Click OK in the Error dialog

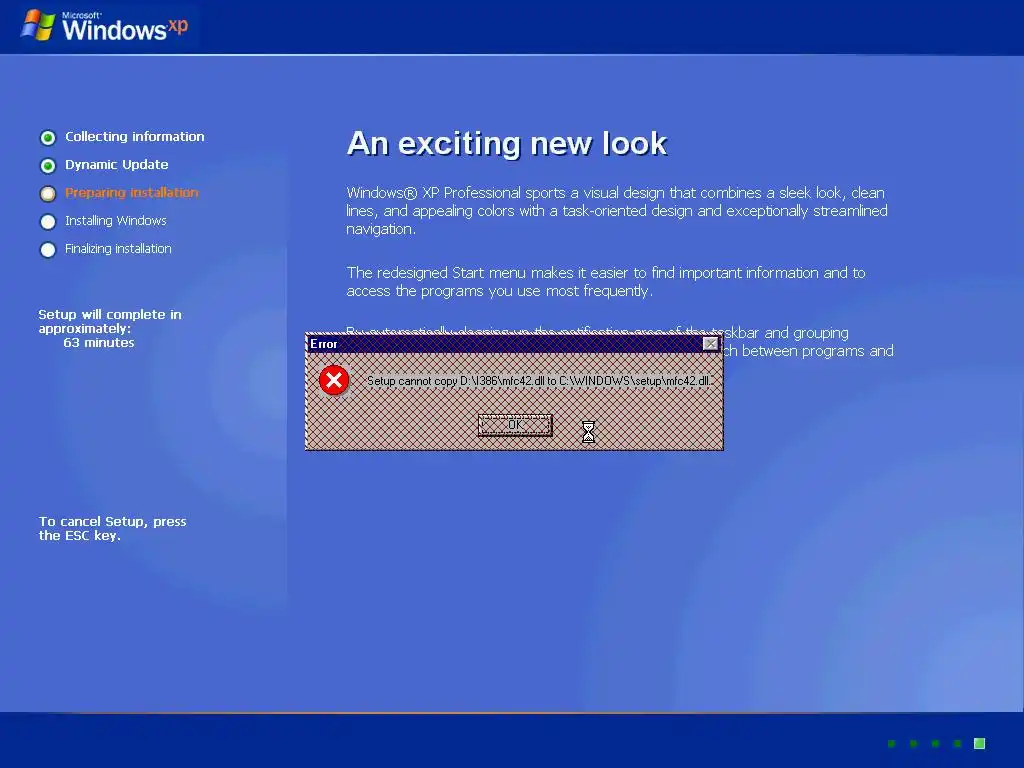click(x=515, y=425)
